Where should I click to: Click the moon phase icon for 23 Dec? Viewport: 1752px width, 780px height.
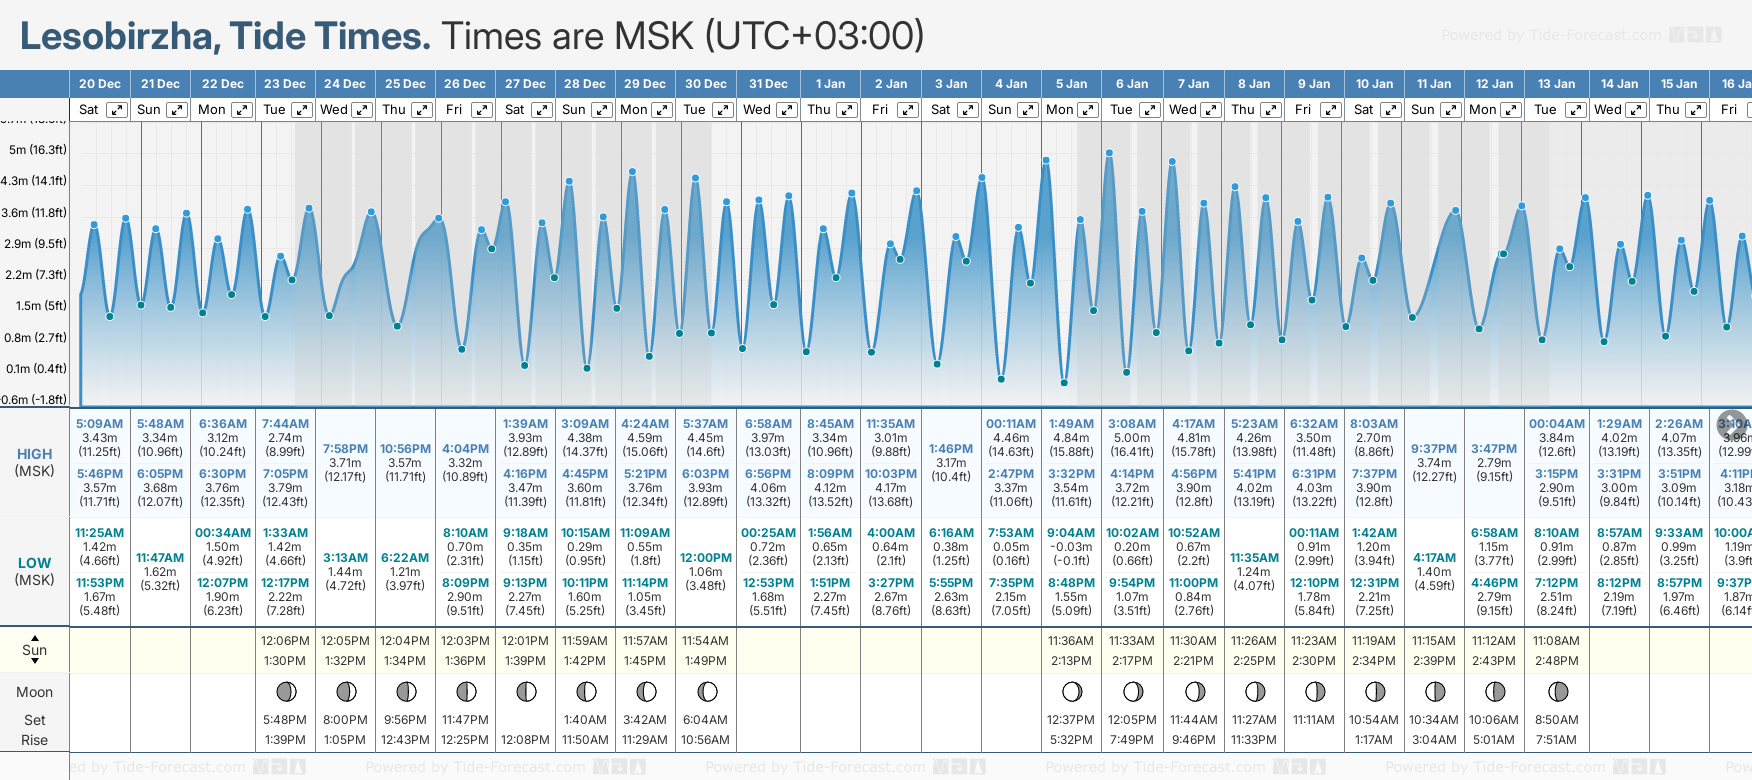pyautogui.click(x=286, y=692)
